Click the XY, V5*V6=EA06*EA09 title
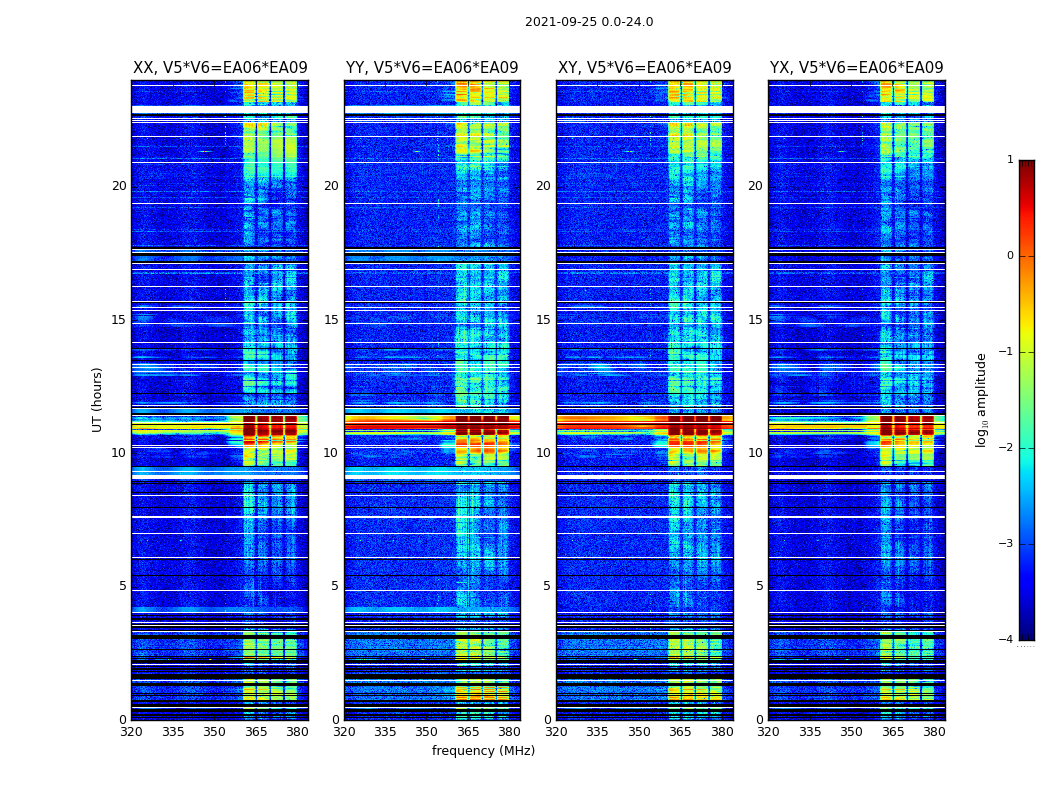The height and width of the screenshot is (800, 1050). click(644, 68)
